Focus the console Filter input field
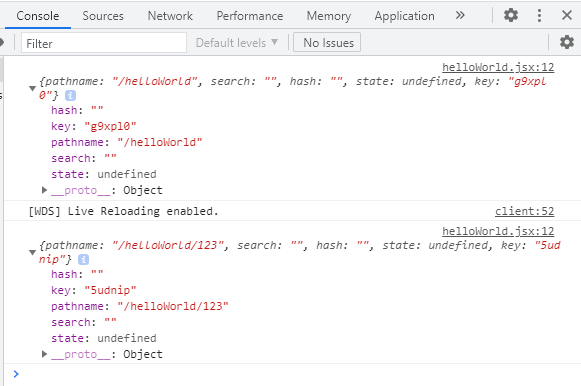Image resolution: width=581 pixels, height=386 pixels. click(104, 43)
